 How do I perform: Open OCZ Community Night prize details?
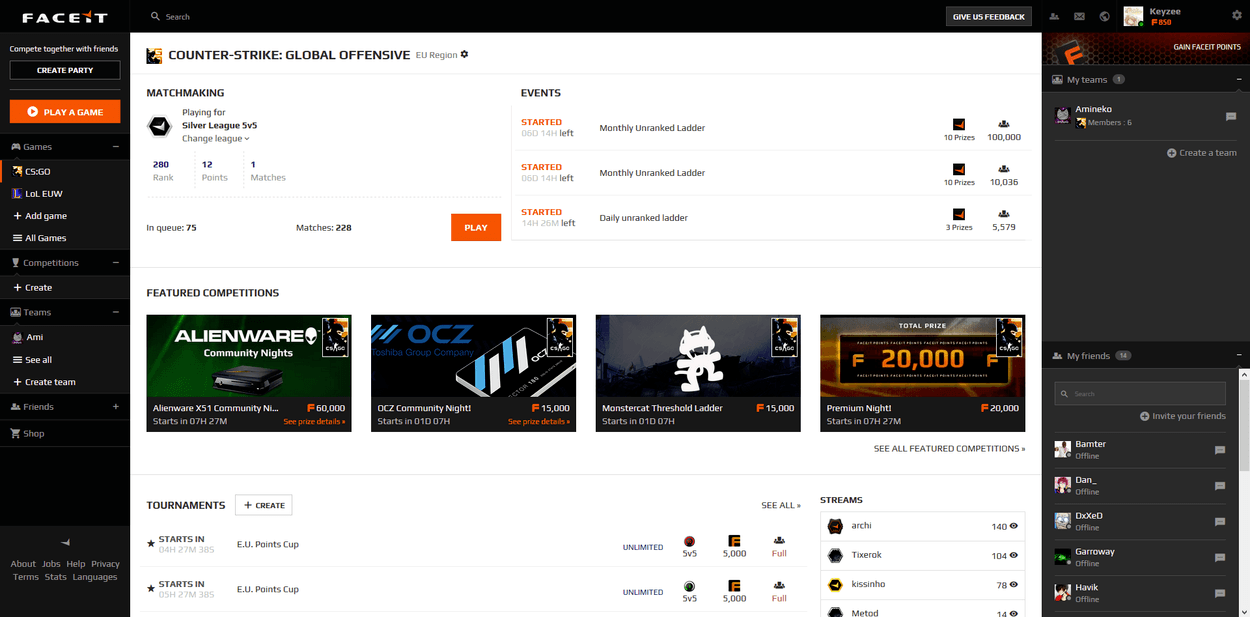(539, 422)
